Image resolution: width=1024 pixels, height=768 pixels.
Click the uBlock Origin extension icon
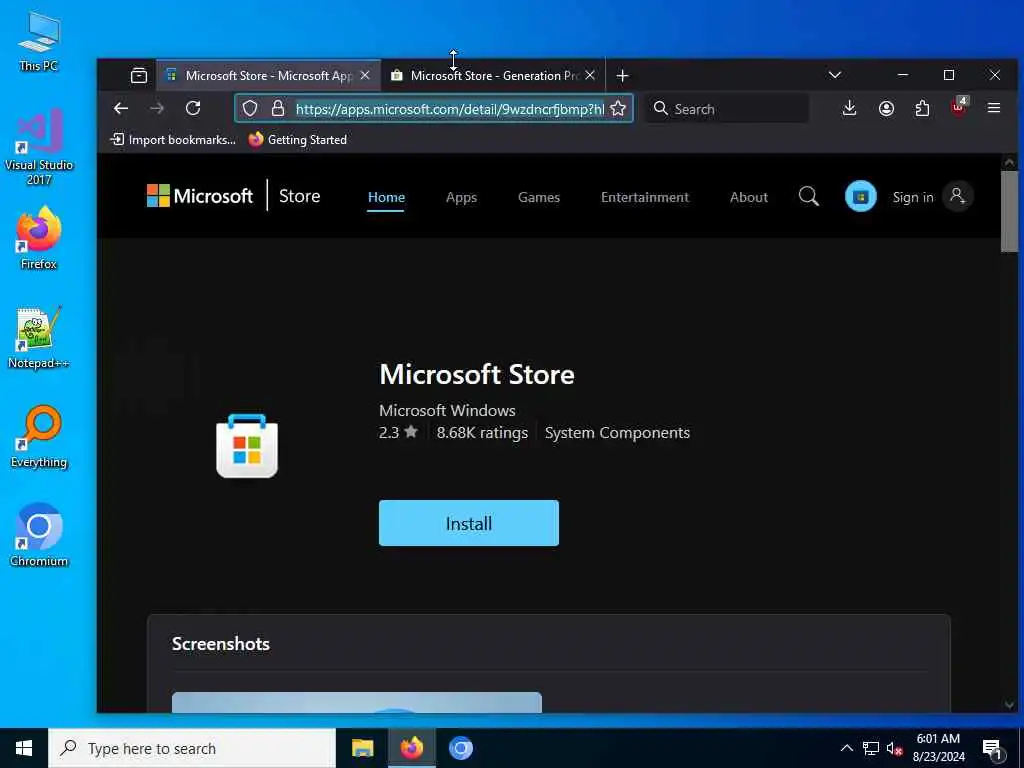[959, 107]
